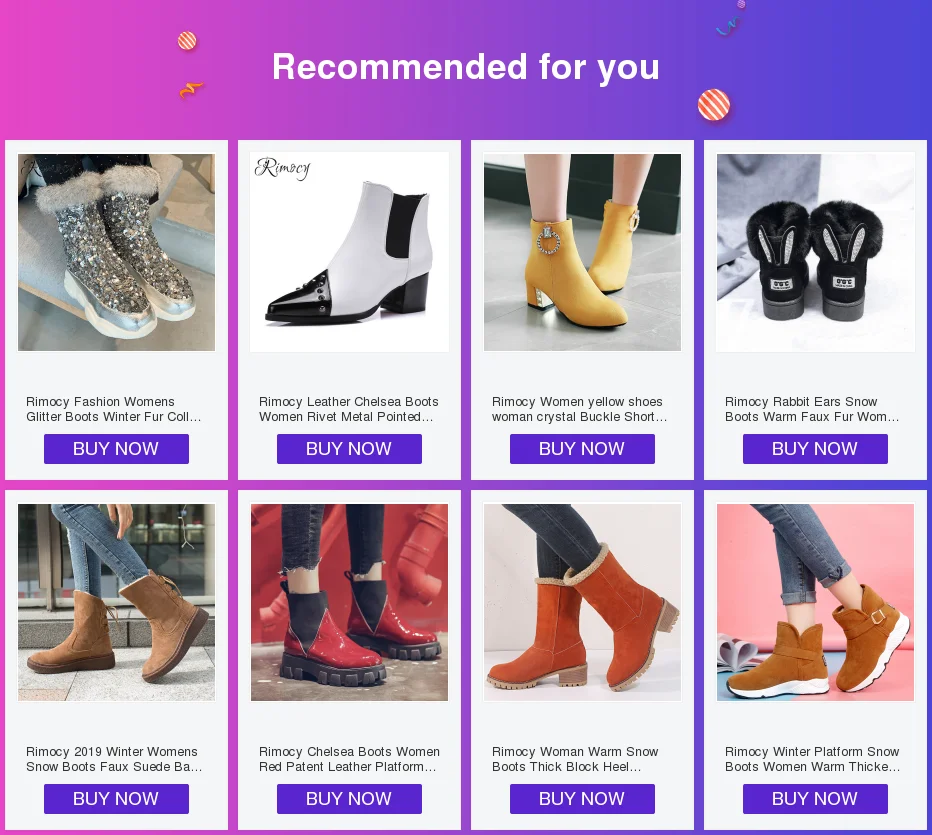Click BUY NOW for Thick Block Heel Boots
Screen dimensions: 932x835
[x=582, y=799]
